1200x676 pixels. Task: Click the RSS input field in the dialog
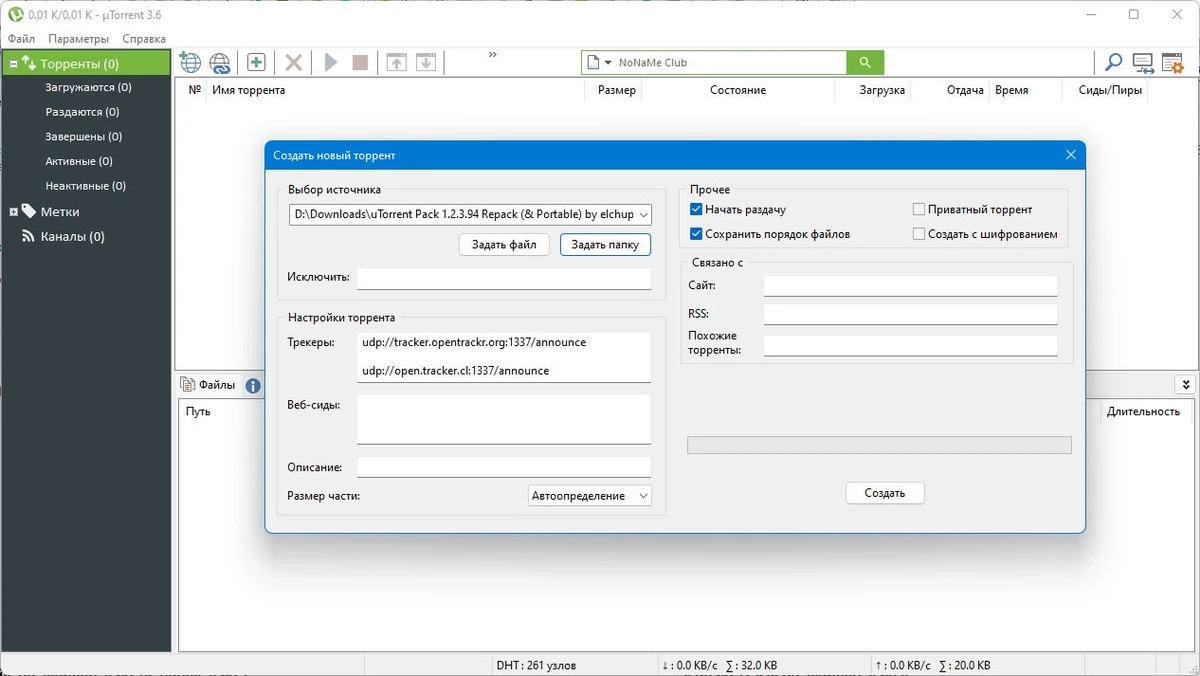click(910, 314)
